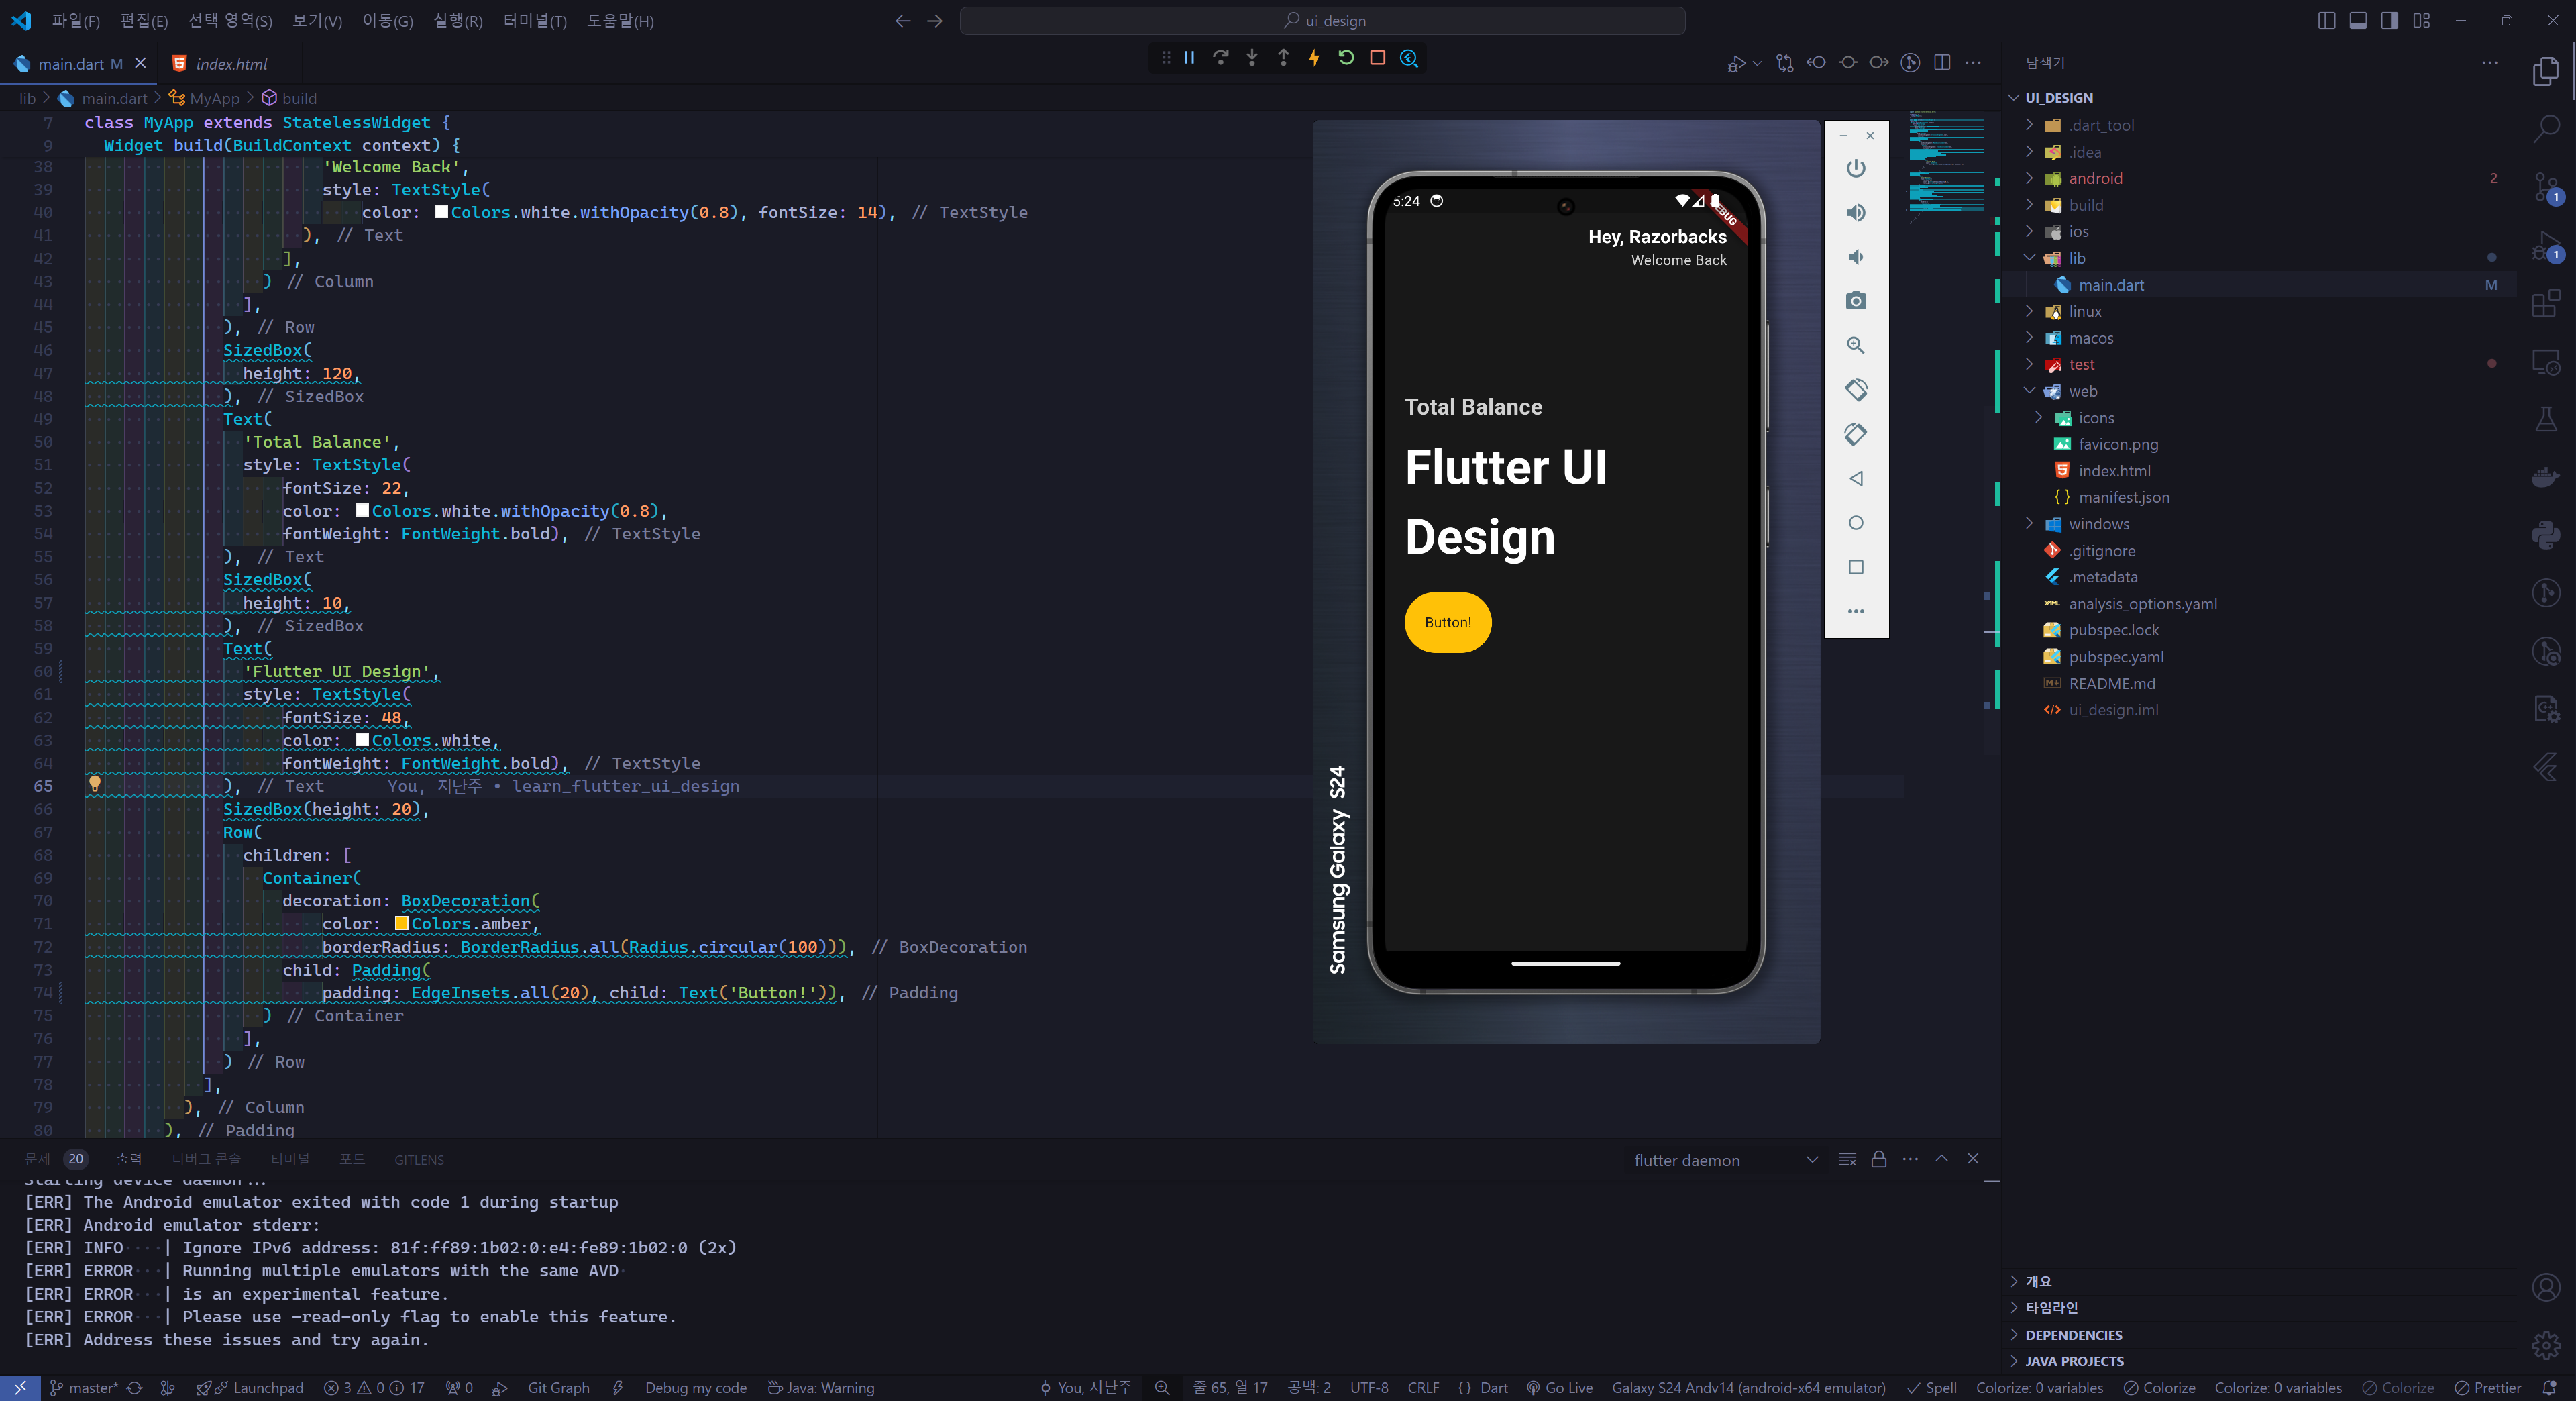Open the 터미널(T) menu
2576x1401 pixels.
click(534, 21)
